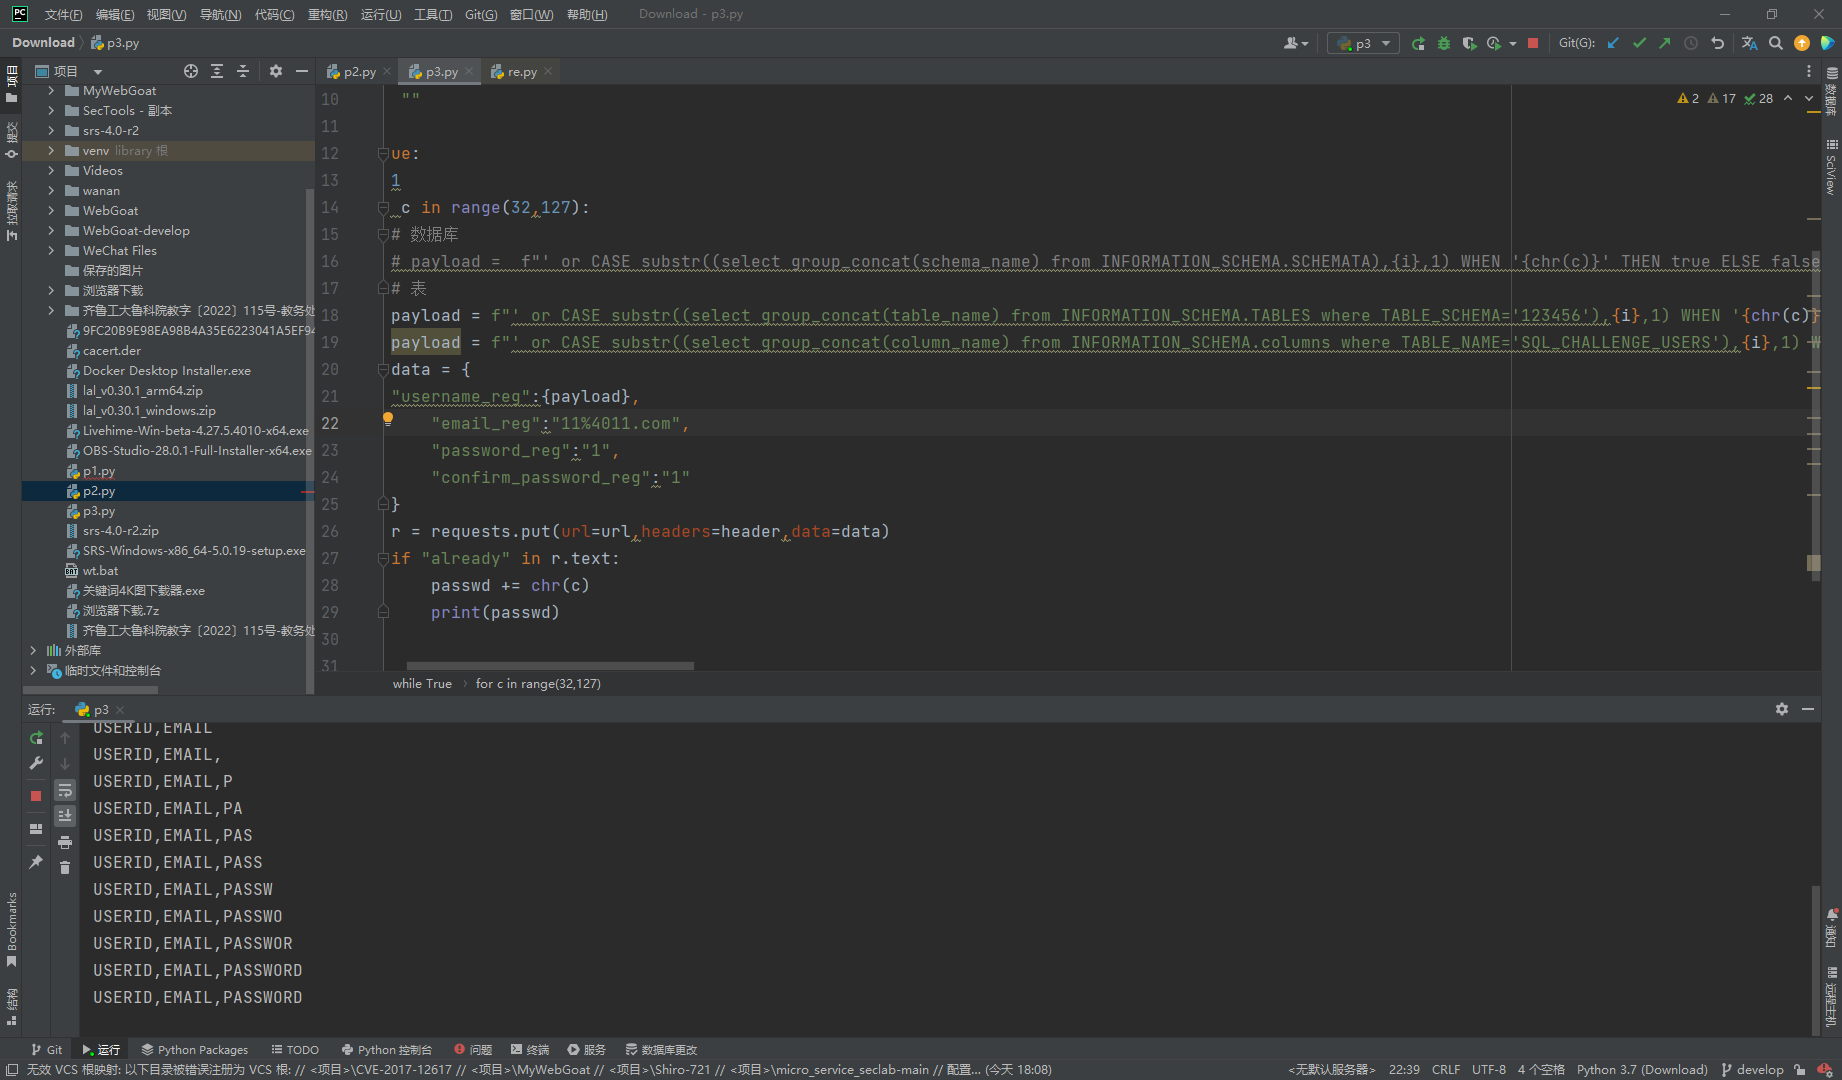Expand all in Project tool window

pyautogui.click(x=217, y=71)
